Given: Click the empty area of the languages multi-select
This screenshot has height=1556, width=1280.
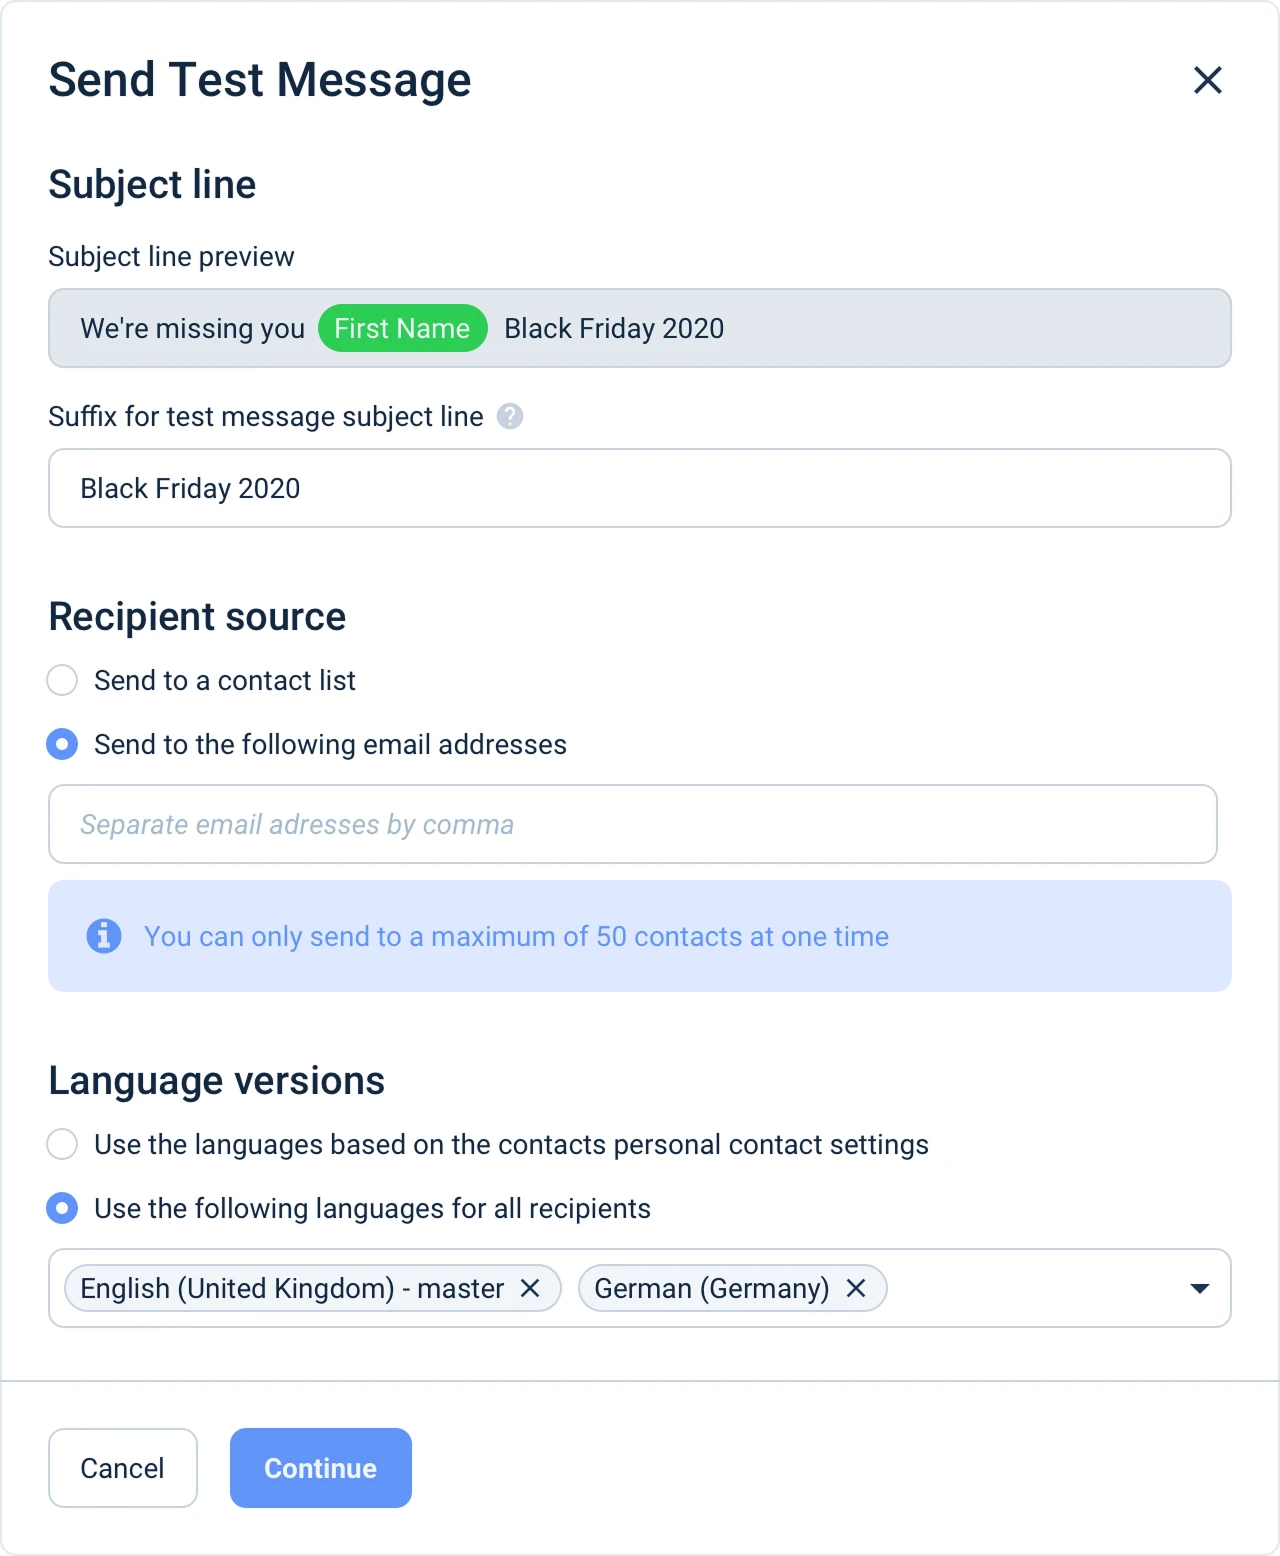Looking at the screenshot, I should point(1030,1288).
